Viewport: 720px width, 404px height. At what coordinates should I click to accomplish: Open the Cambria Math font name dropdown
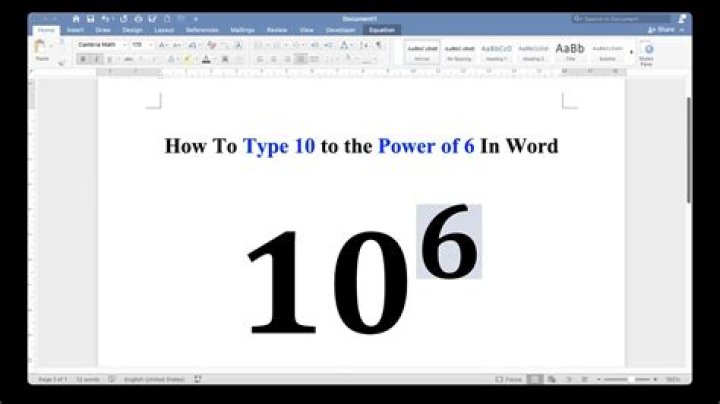tap(99, 45)
